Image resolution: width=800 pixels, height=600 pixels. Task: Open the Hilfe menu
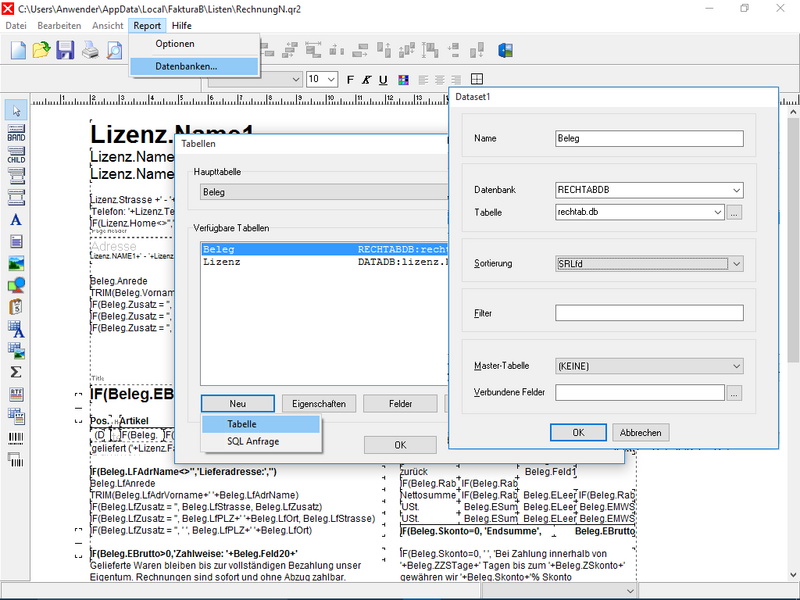tap(182, 26)
